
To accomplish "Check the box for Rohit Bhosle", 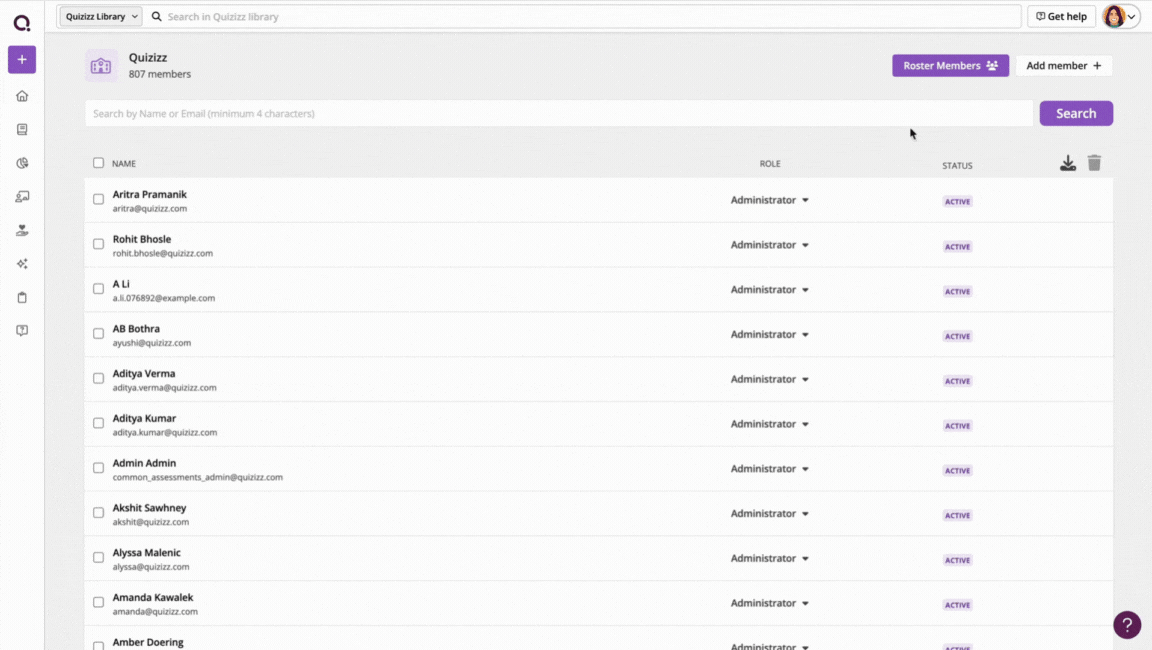I will [98, 244].
